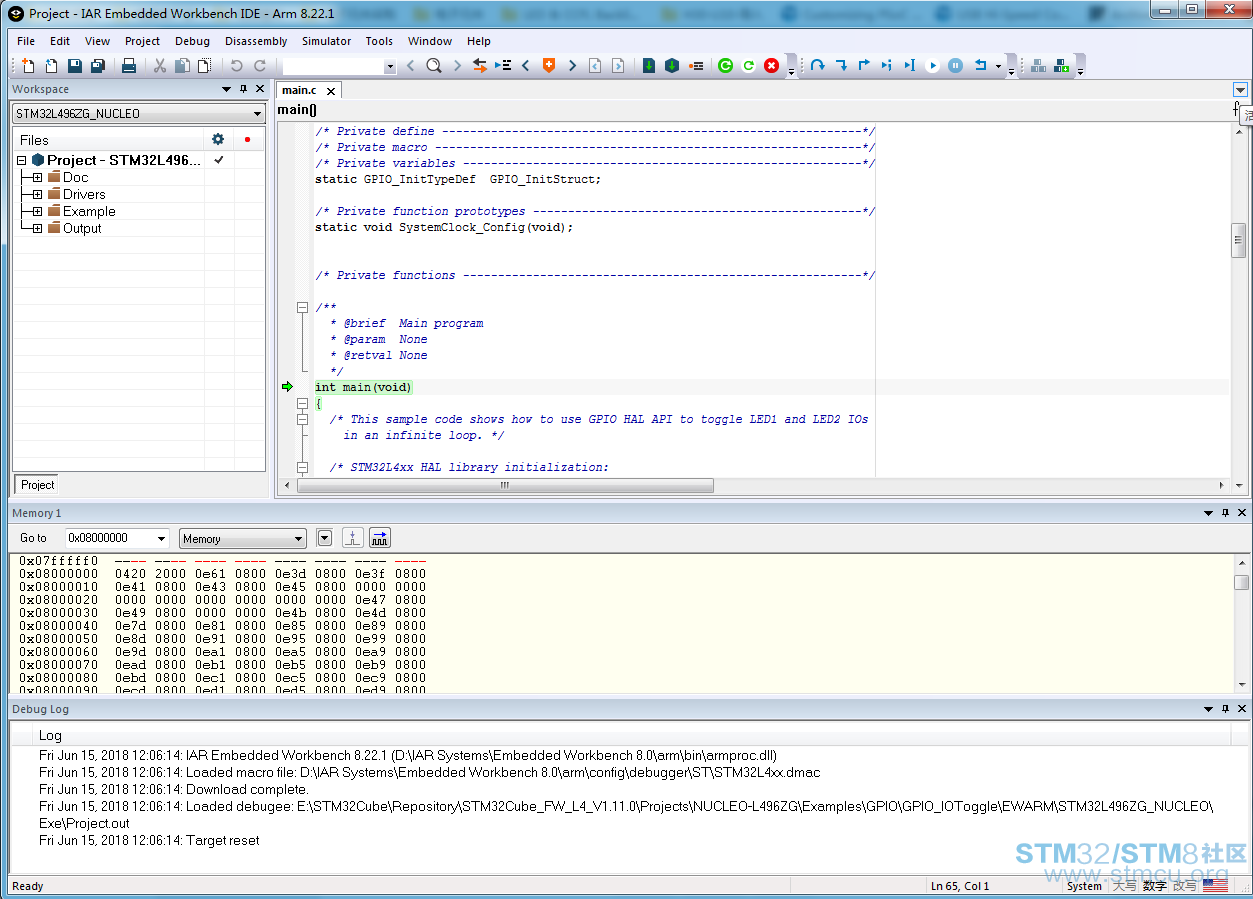
Task: Click the gear column header in Workspace
Action: 218,139
